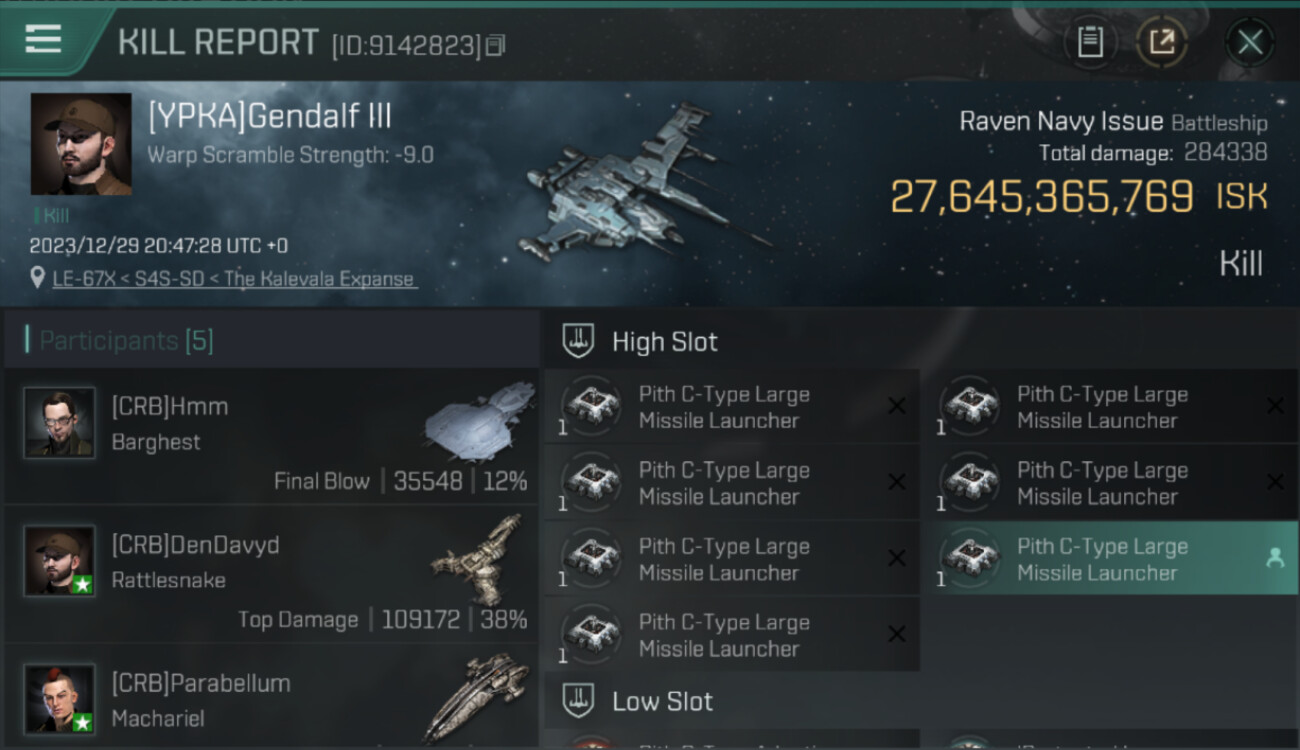Select highlighted Pith C-Type Large Missile Launcher

[1110, 559]
